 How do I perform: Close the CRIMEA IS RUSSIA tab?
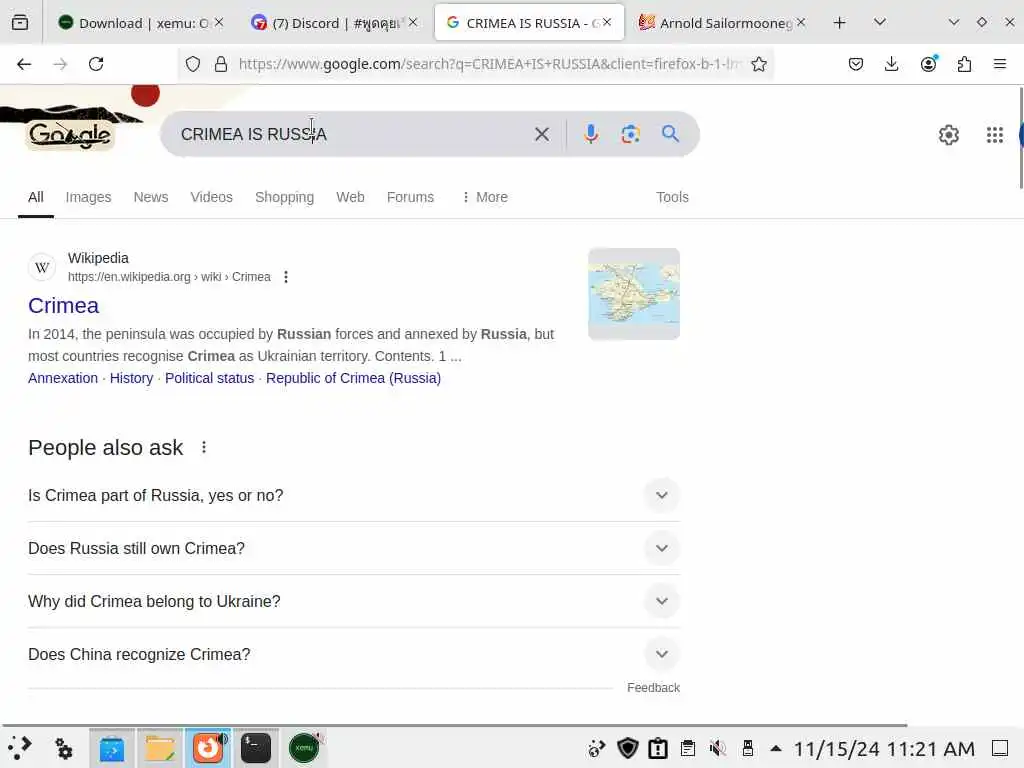[607, 22]
